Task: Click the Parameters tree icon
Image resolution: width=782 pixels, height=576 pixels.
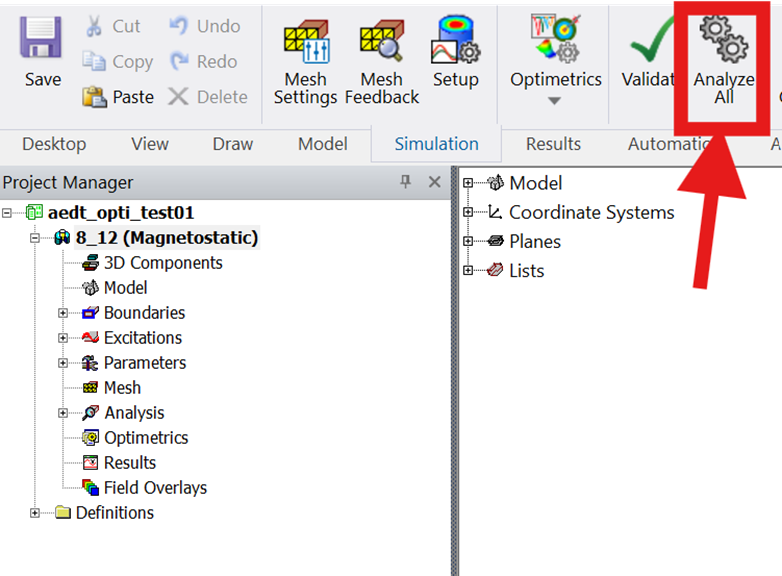Action: pos(90,363)
